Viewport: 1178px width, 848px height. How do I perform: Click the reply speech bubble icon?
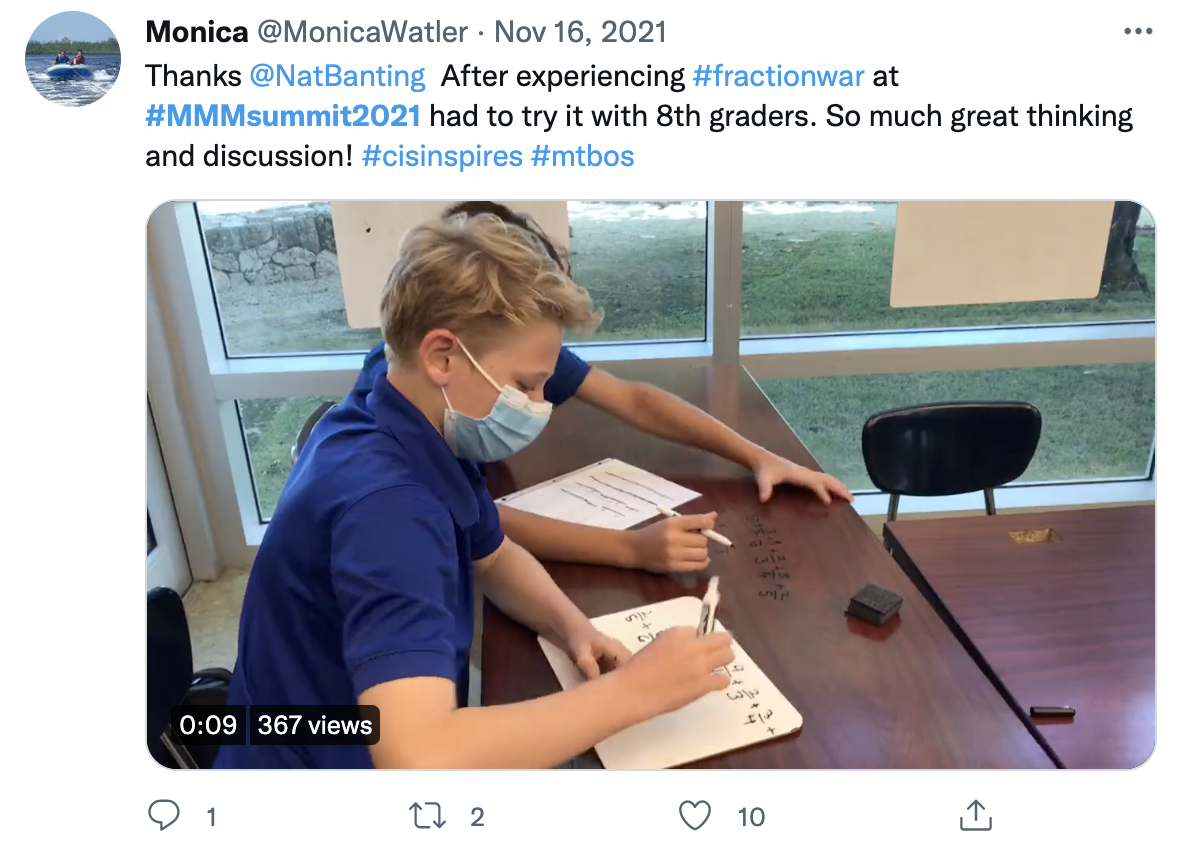point(163,816)
